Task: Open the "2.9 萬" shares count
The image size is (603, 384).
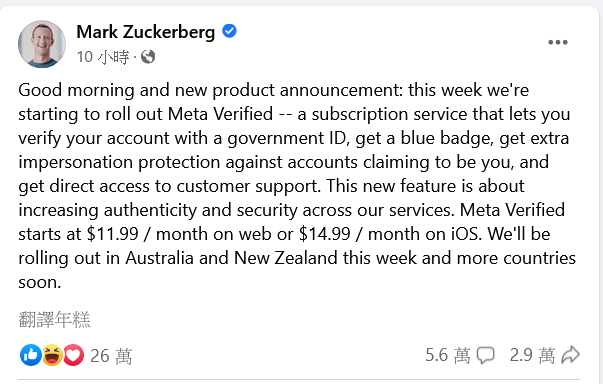Action: point(532,355)
